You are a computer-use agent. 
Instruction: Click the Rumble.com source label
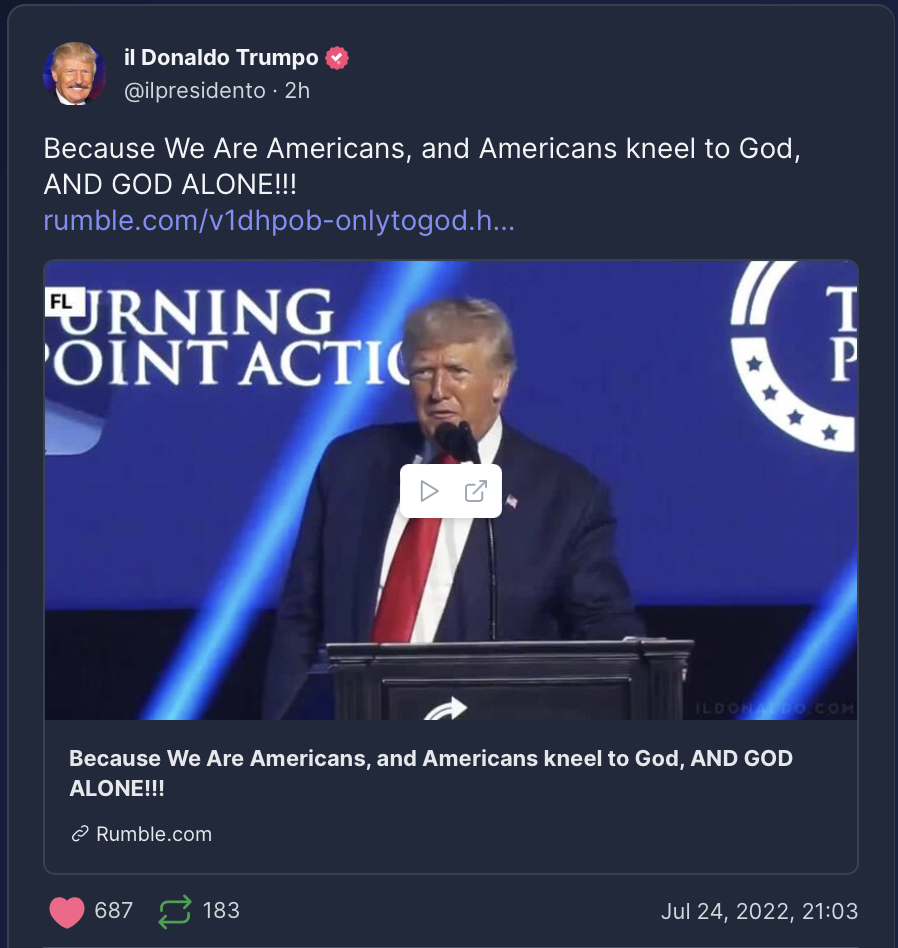[154, 834]
